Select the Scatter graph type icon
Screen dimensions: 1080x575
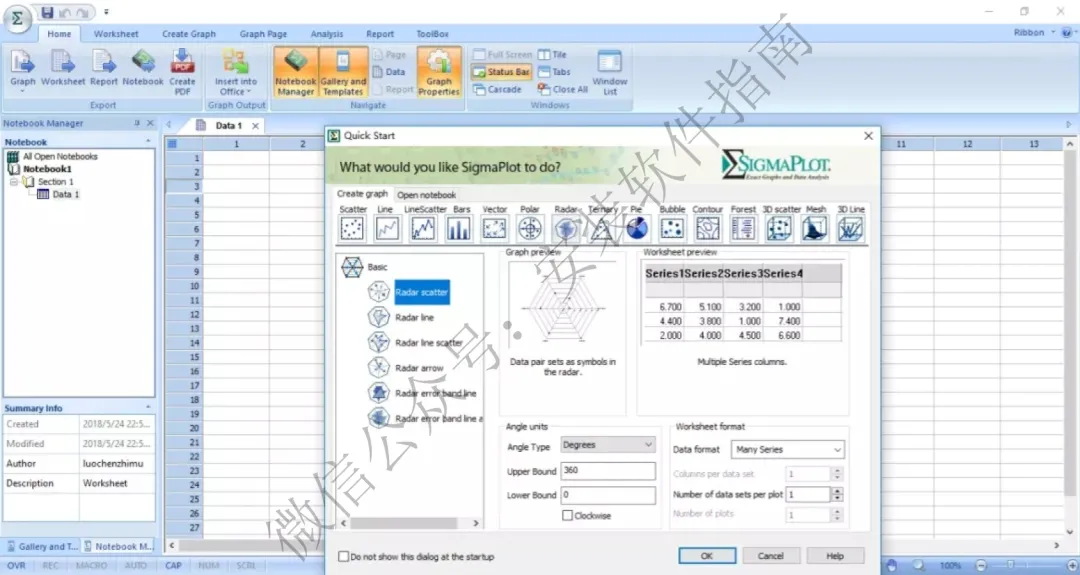(353, 228)
